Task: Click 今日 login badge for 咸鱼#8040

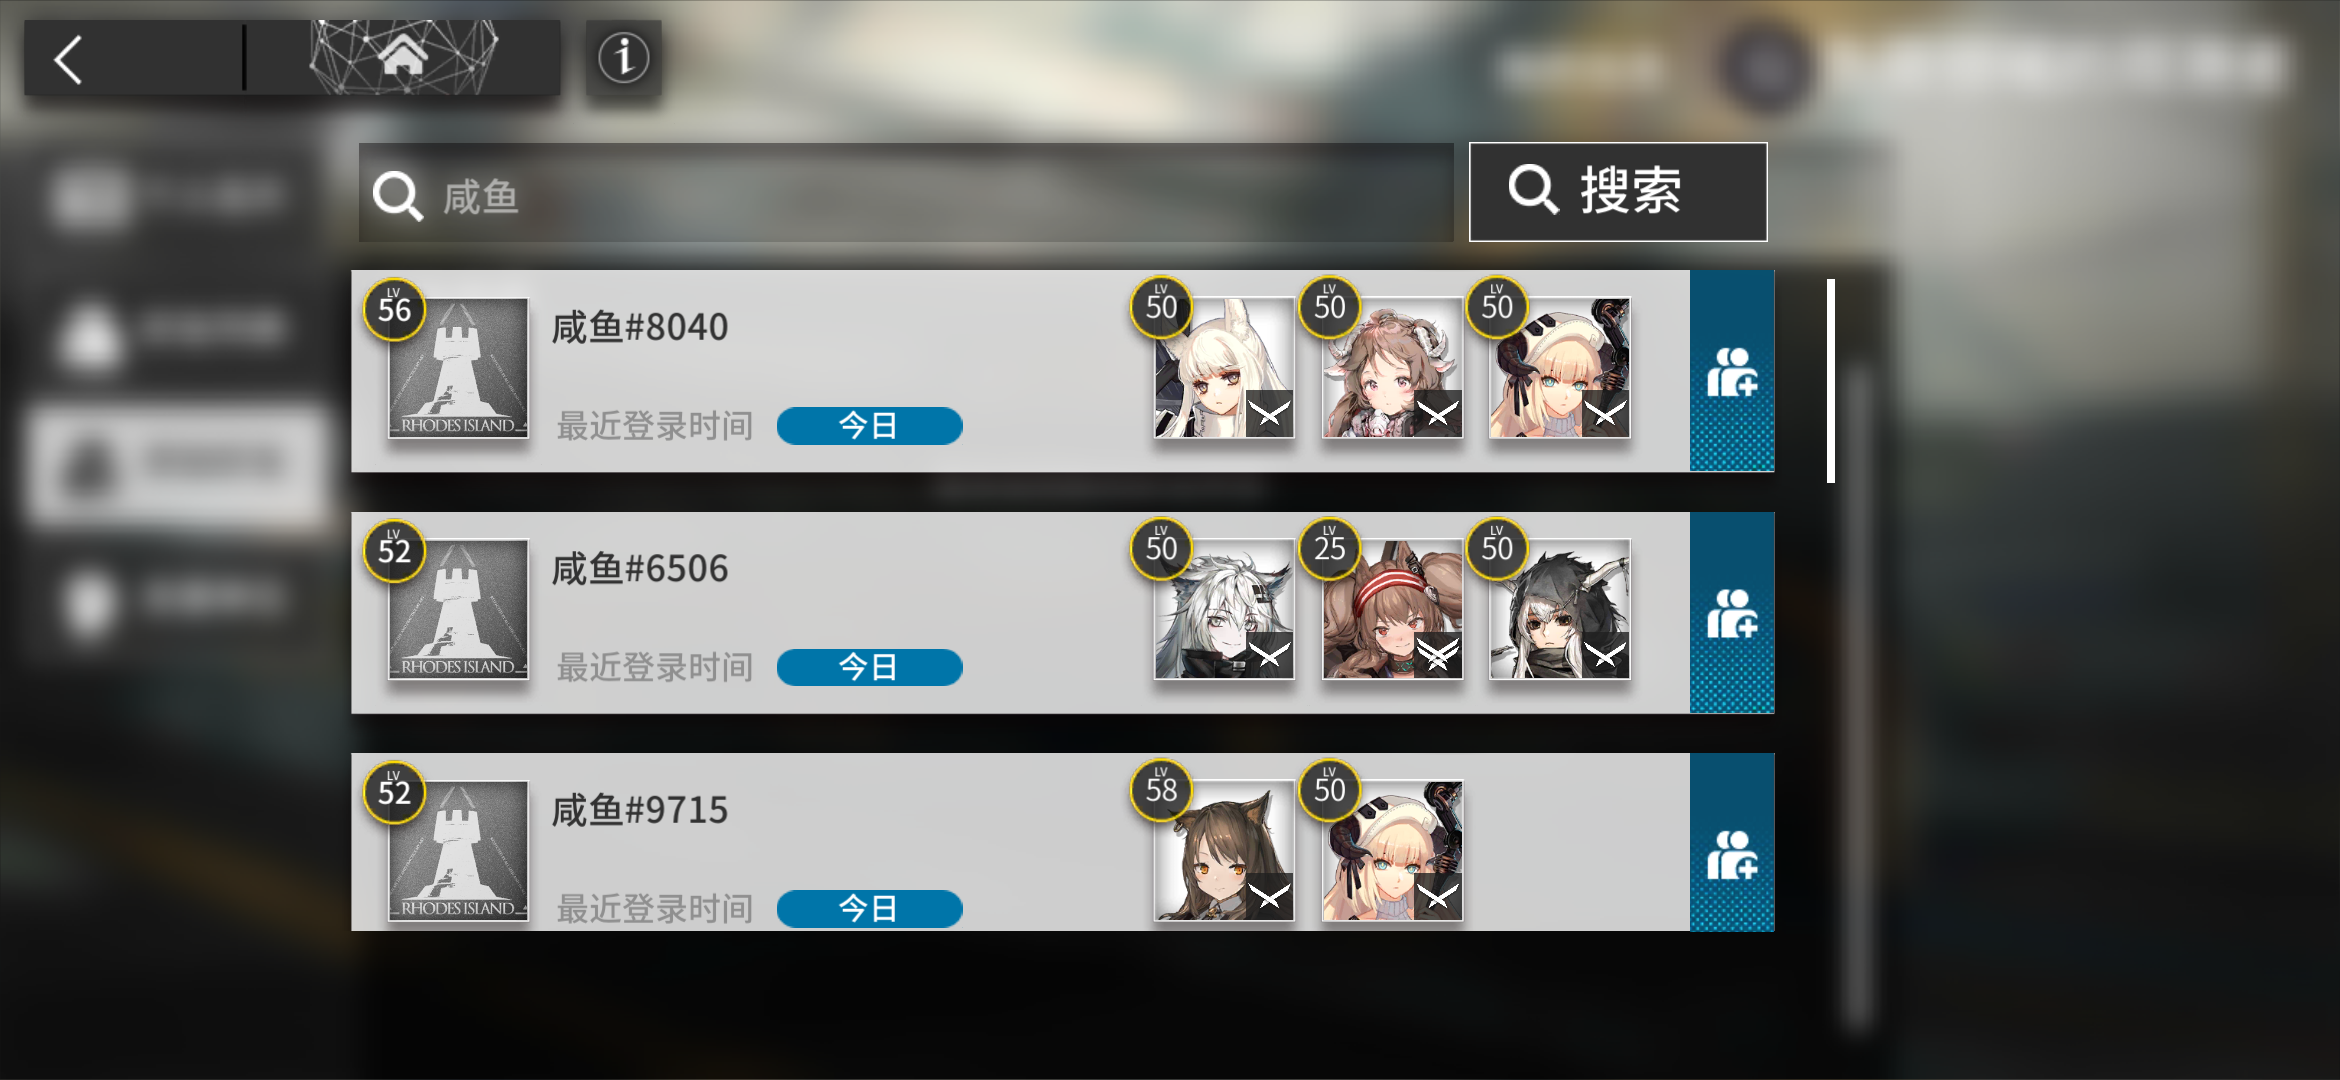Action: pos(869,426)
